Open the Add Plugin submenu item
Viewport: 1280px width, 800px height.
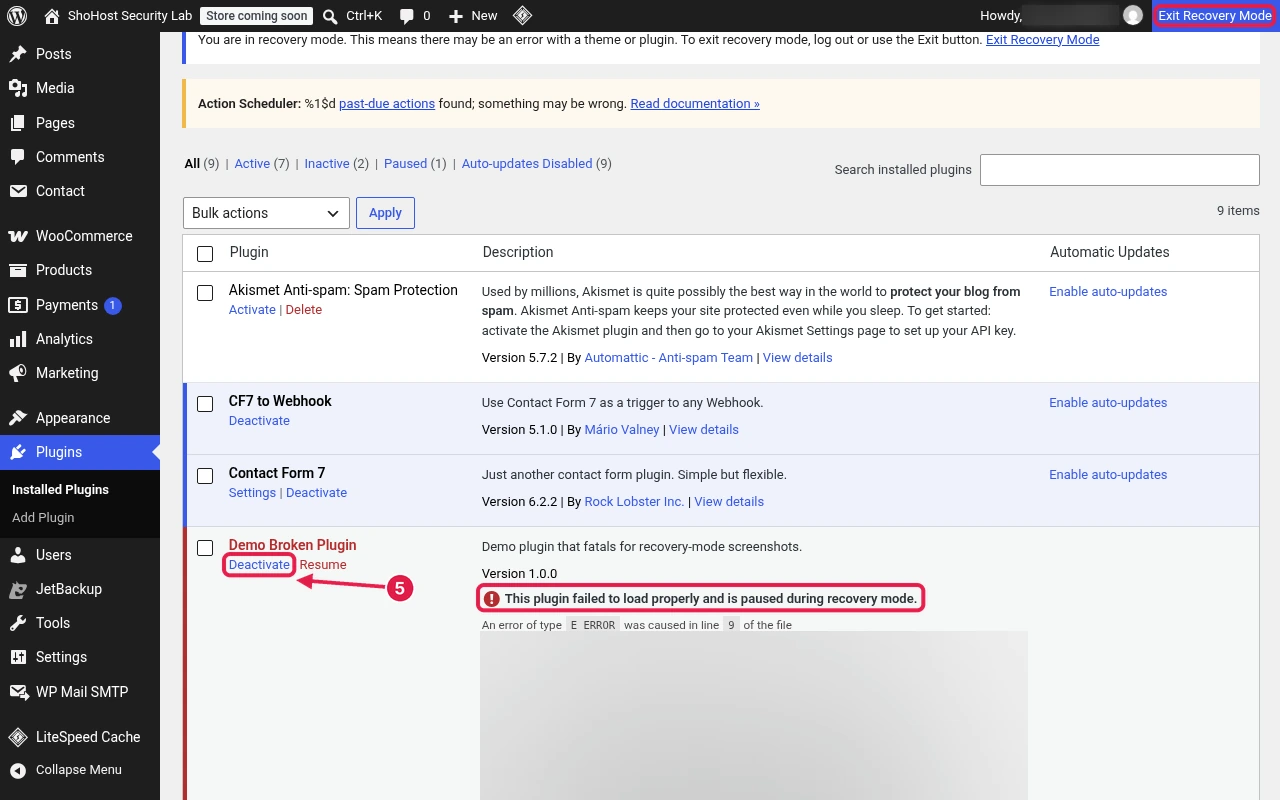(x=43, y=517)
